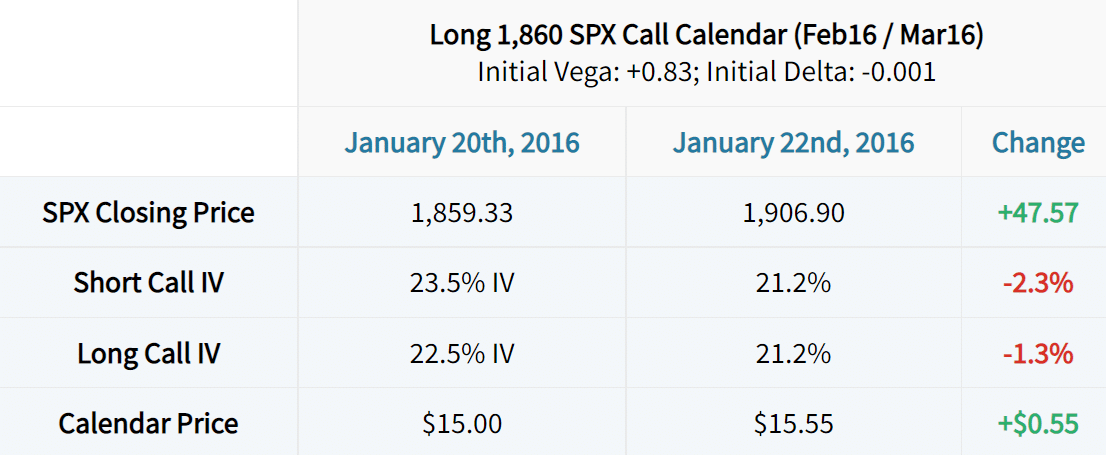Click the Change column header
This screenshot has width=1106, height=455.
pyautogui.click(x=1038, y=143)
